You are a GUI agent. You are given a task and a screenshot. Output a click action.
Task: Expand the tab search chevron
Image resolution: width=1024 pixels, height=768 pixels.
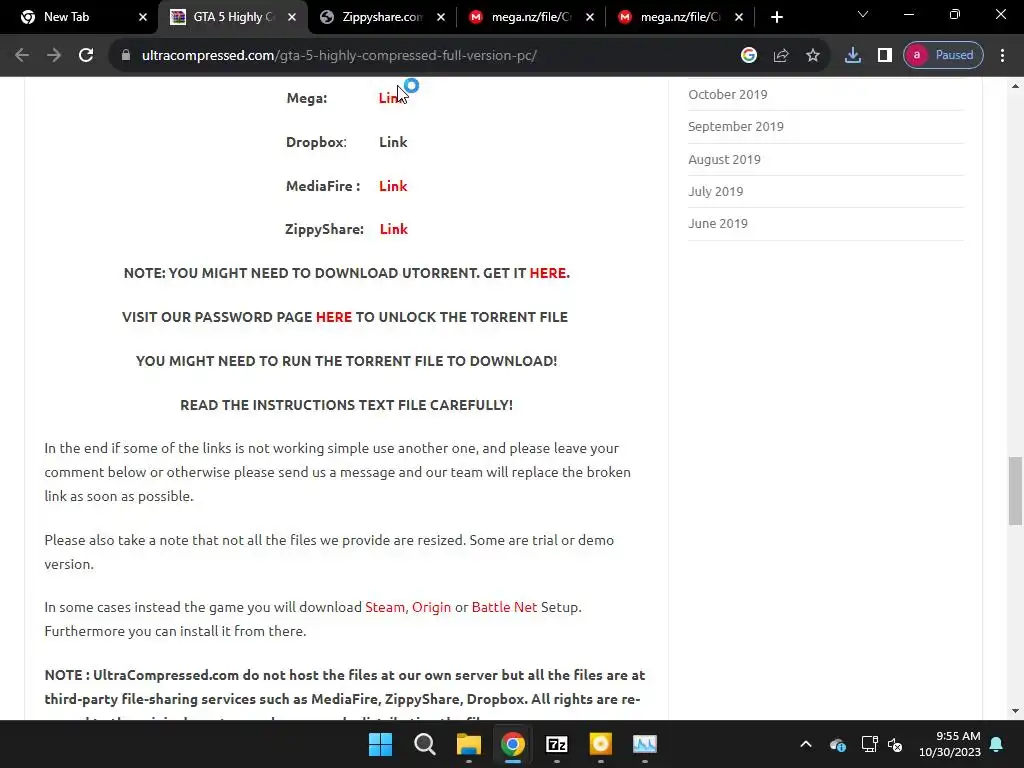(x=863, y=14)
